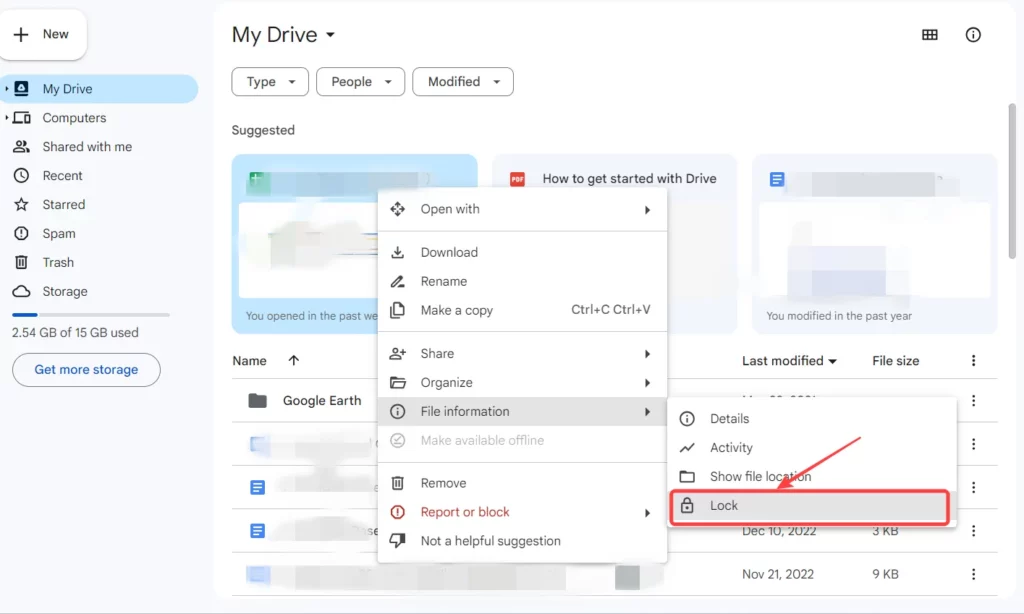Viewport: 1024px width, 614px height.
Task: Expand the My Drive tree arrow in sidebar
Action: coord(7,89)
